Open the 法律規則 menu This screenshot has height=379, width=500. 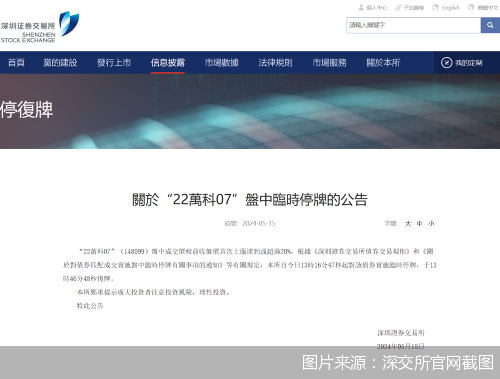click(275, 62)
